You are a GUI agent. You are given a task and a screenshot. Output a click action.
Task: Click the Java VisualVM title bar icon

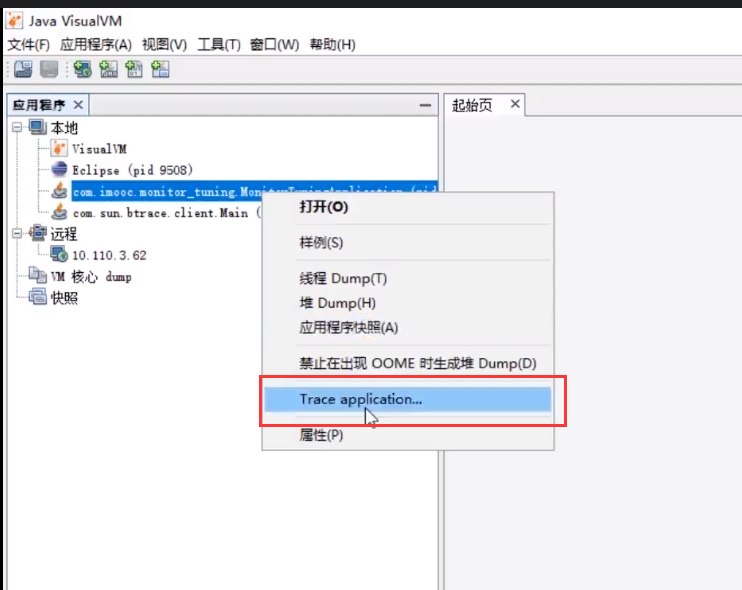point(14,20)
